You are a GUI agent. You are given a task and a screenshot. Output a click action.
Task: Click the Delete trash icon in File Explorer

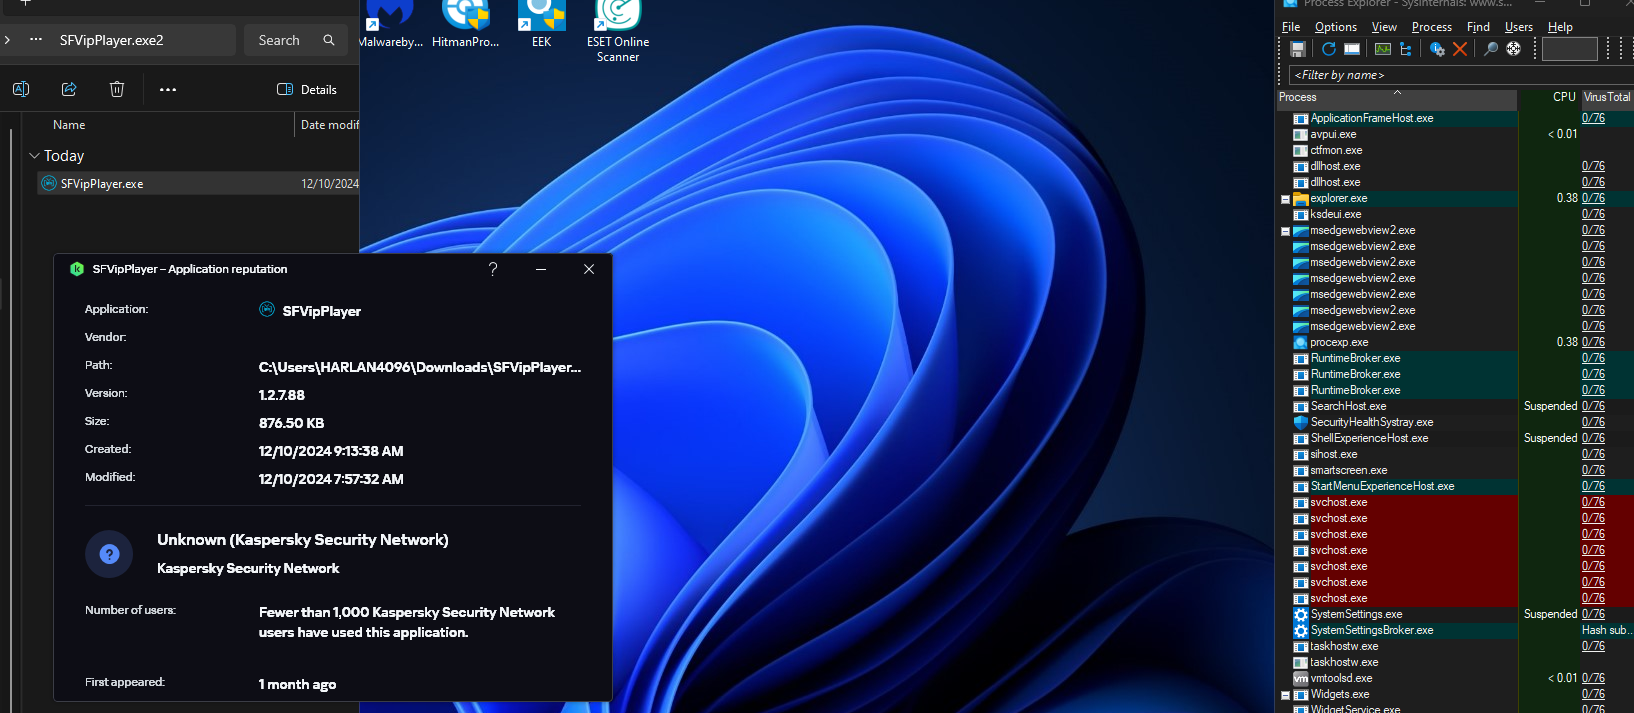[x=117, y=89]
